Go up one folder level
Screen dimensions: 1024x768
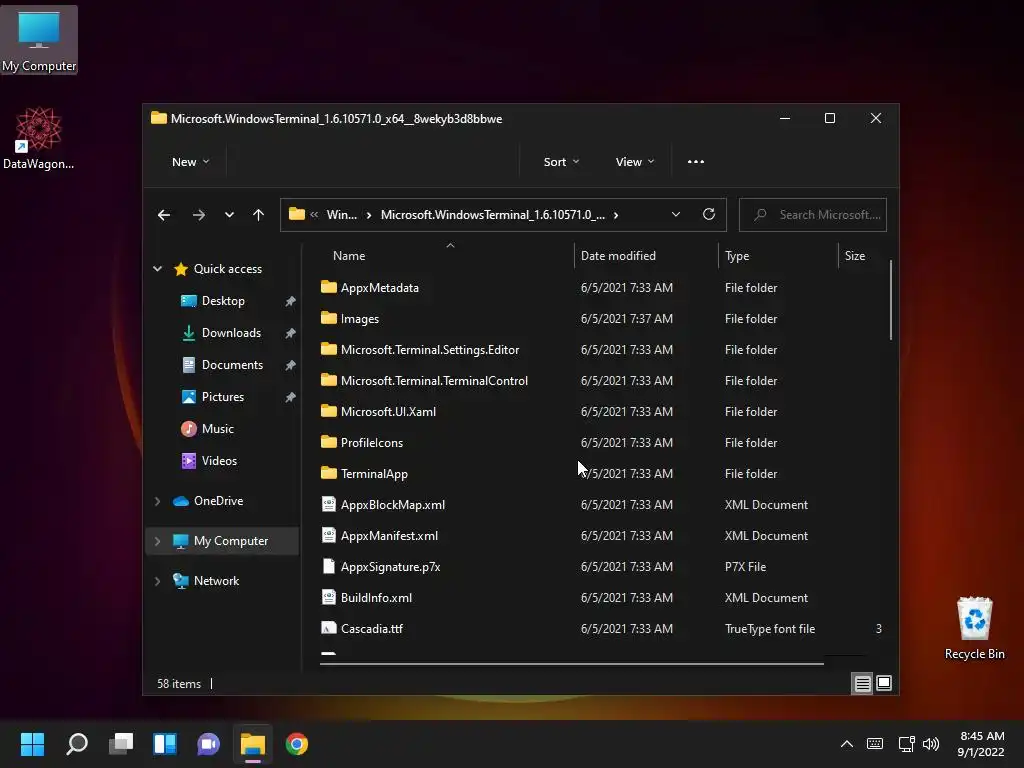pos(259,215)
